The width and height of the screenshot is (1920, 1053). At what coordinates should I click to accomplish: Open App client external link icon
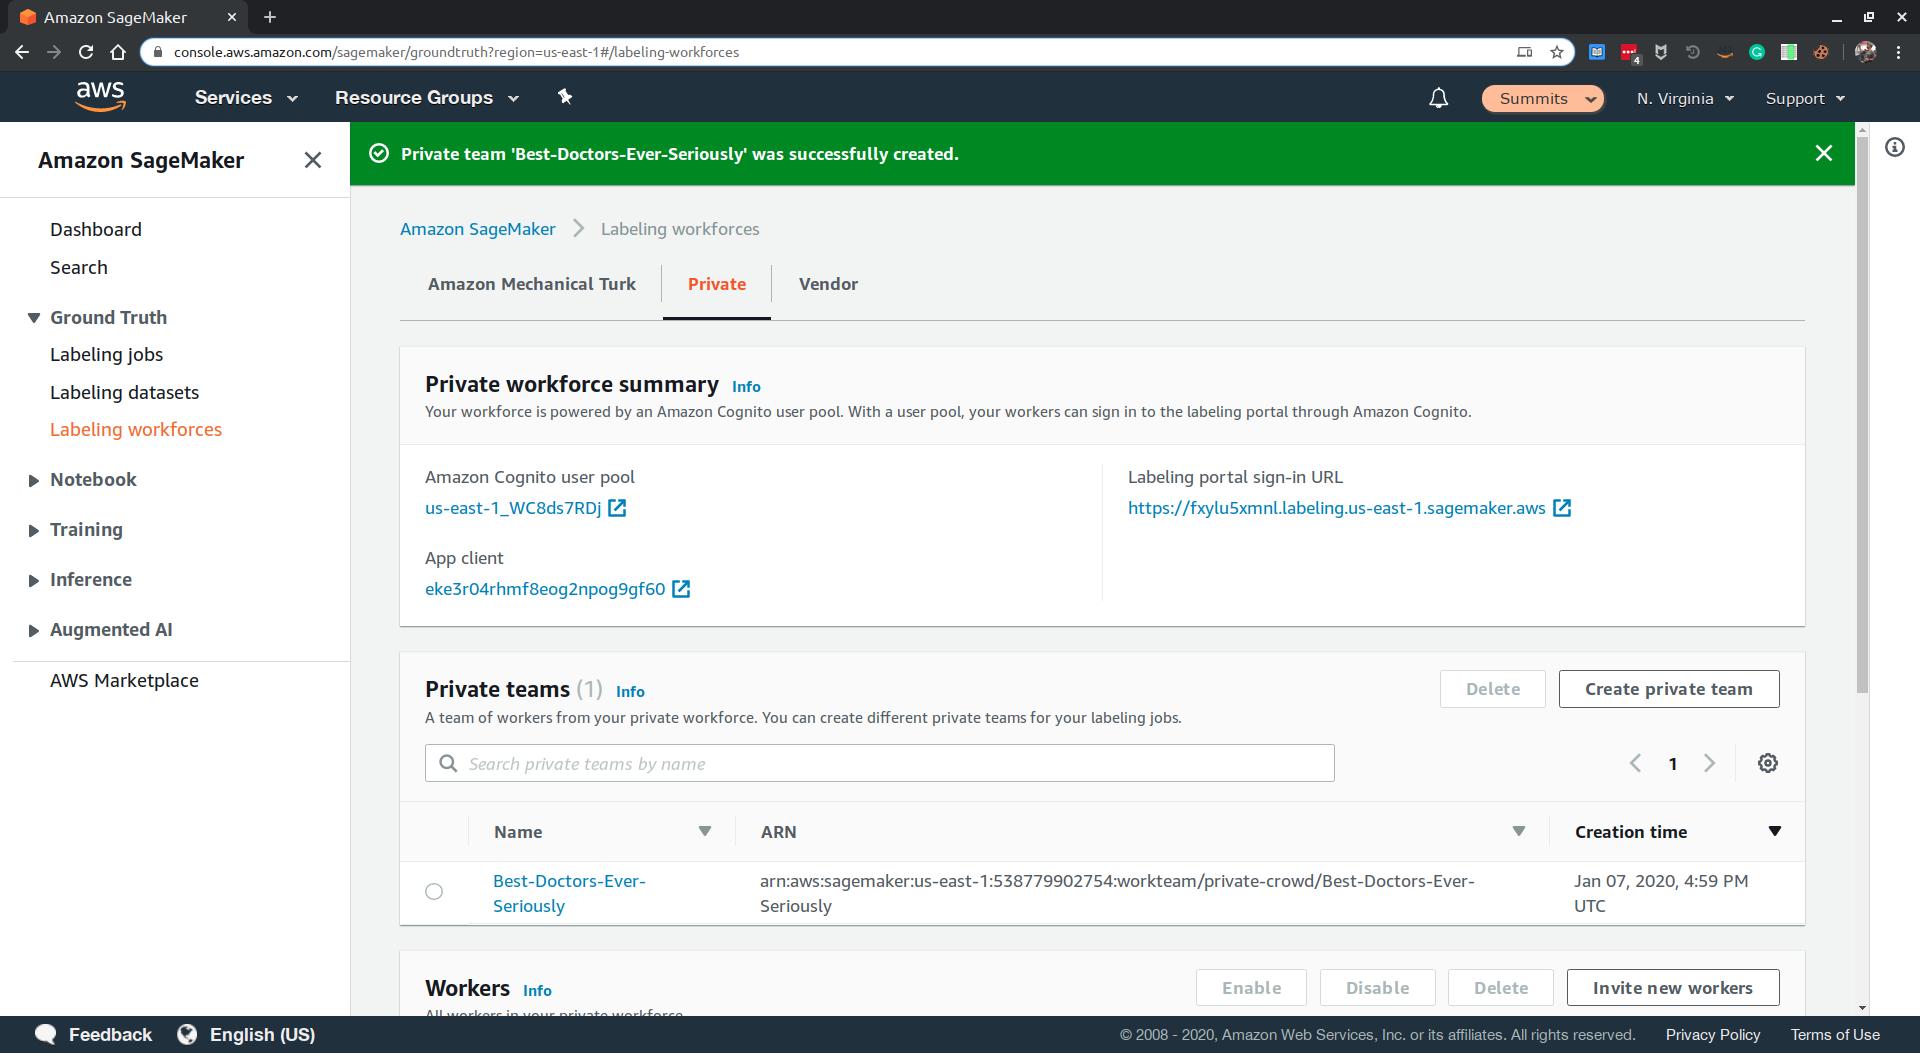[681, 589]
